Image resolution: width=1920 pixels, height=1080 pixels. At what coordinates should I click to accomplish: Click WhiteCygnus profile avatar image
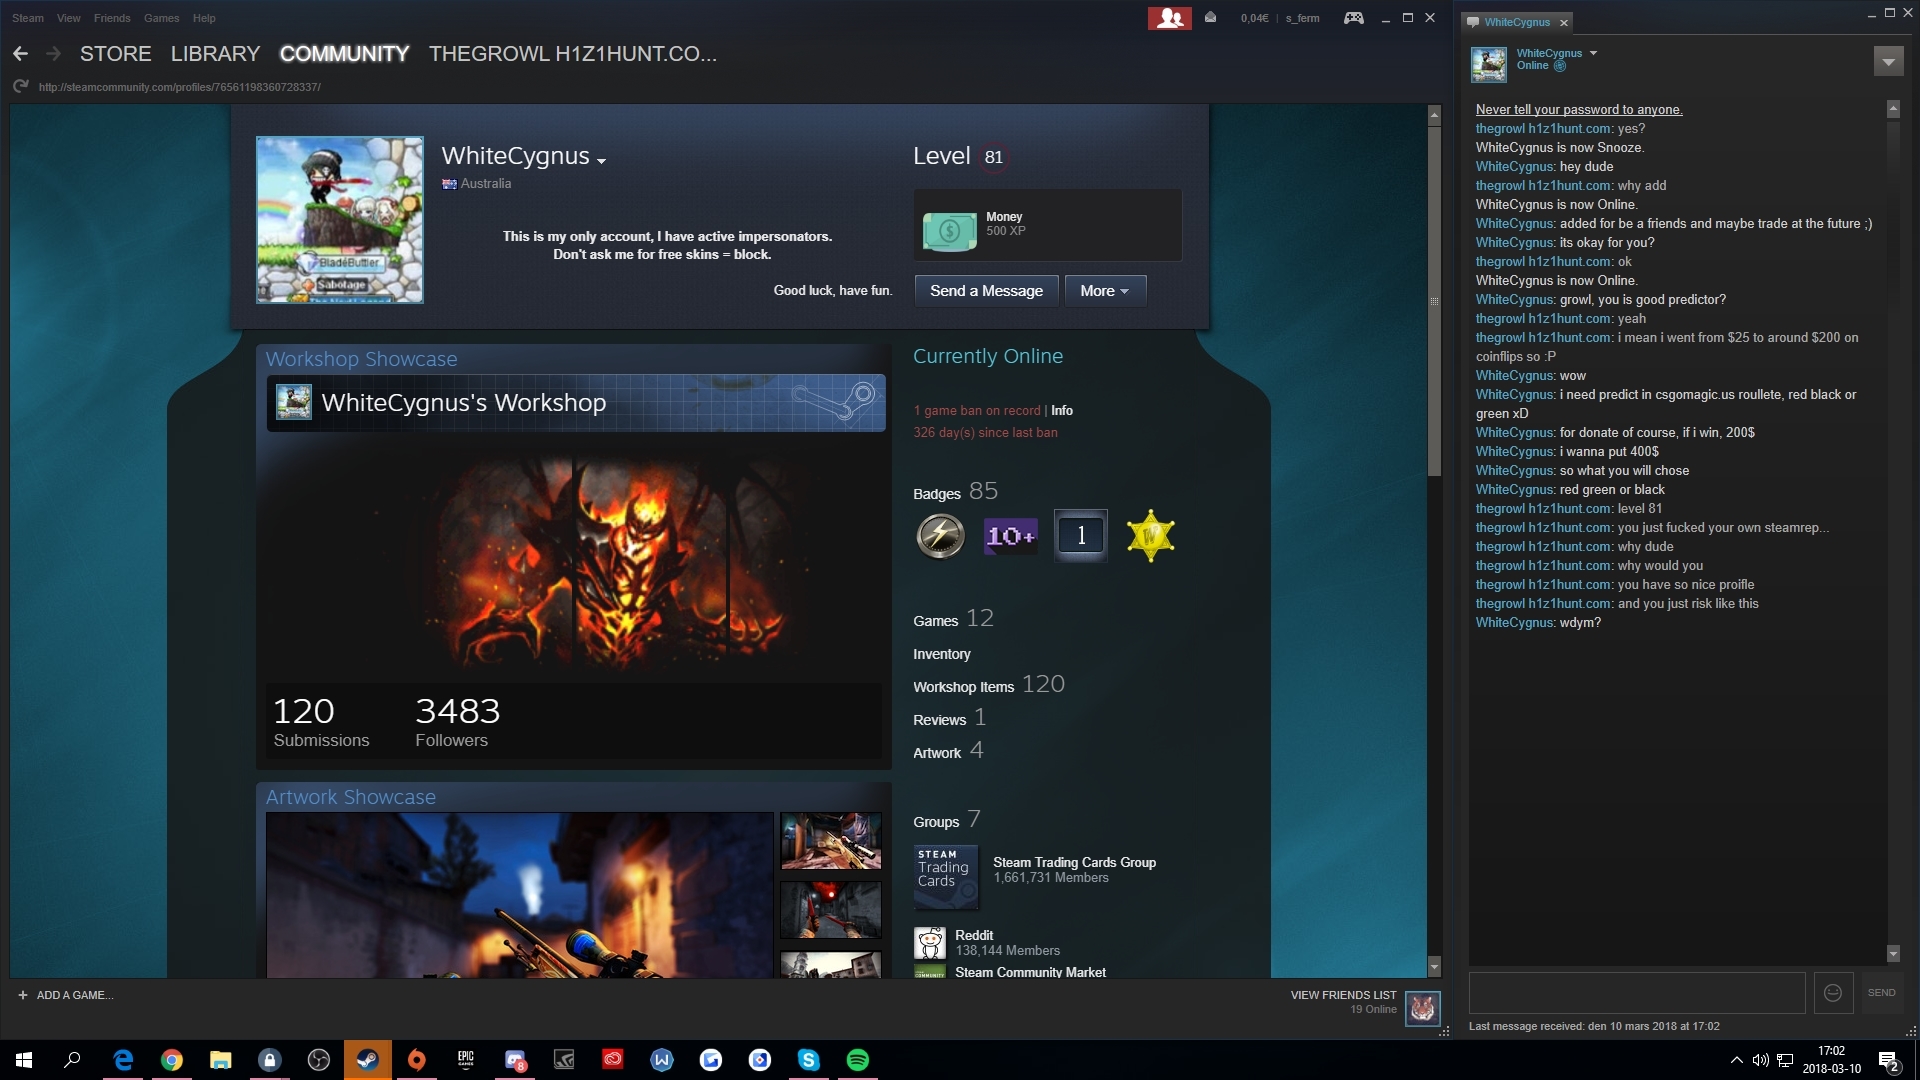point(340,220)
